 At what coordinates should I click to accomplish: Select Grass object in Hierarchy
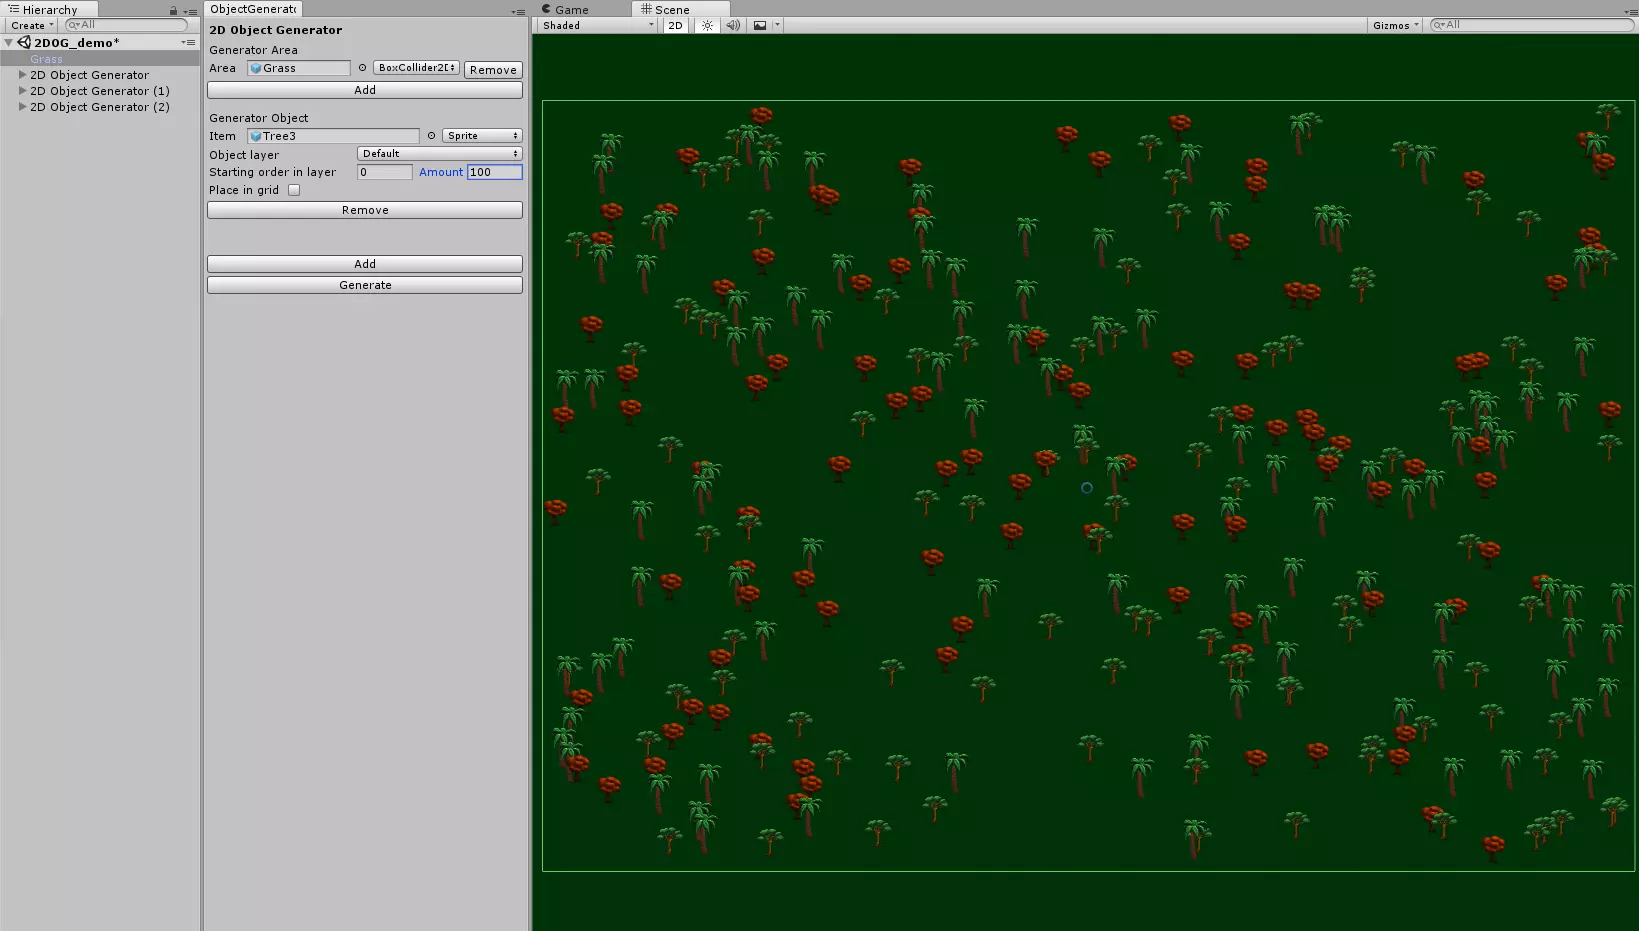(46, 59)
